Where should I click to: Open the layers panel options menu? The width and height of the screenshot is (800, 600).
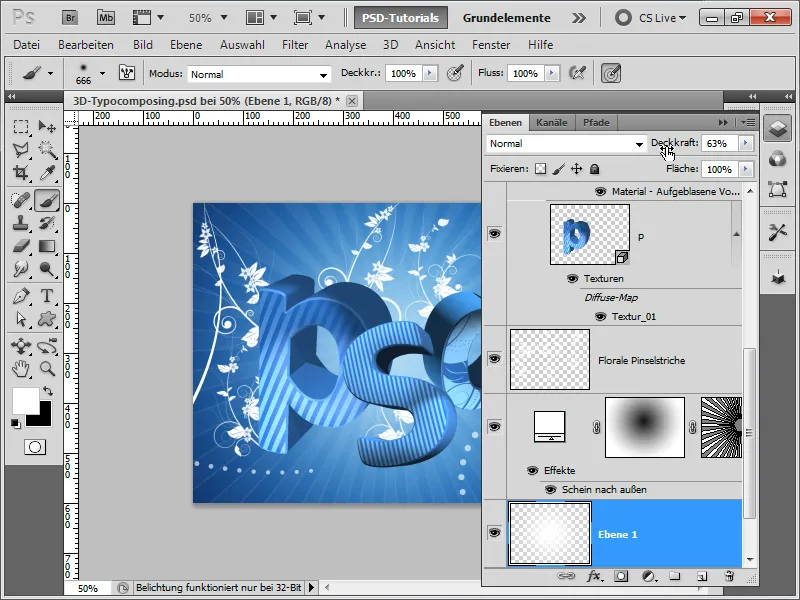pyautogui.click(x=748, y=122)
